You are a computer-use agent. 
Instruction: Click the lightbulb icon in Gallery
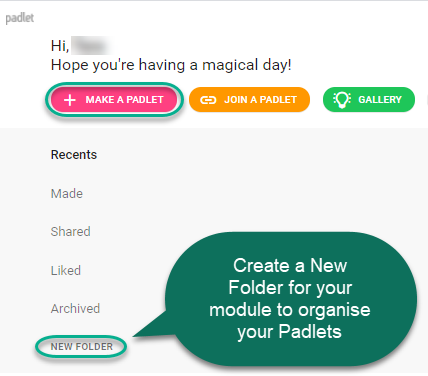tap(342, 100)
